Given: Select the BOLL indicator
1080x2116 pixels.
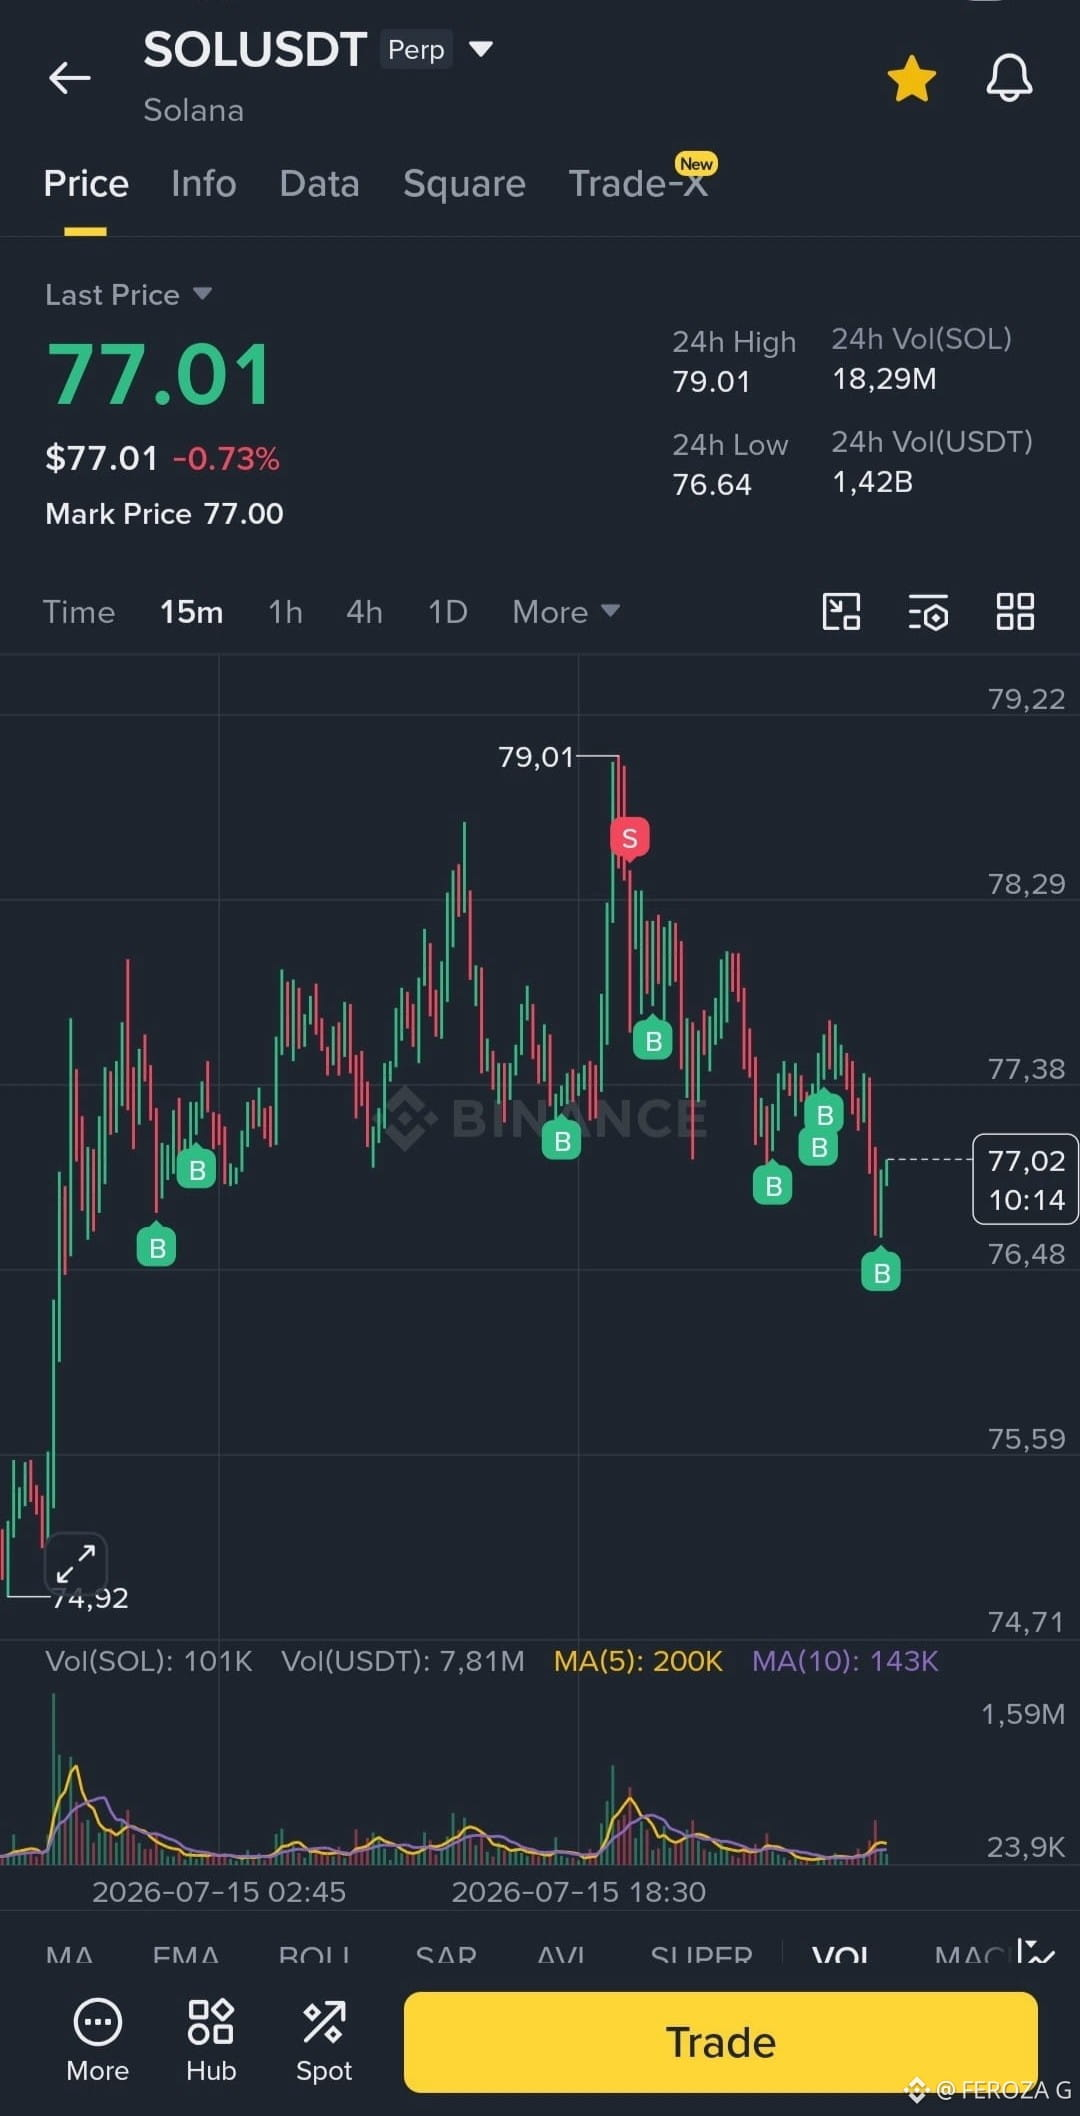Looking at the screenshot, I should pyautogui.click(x=314, y=1954).
